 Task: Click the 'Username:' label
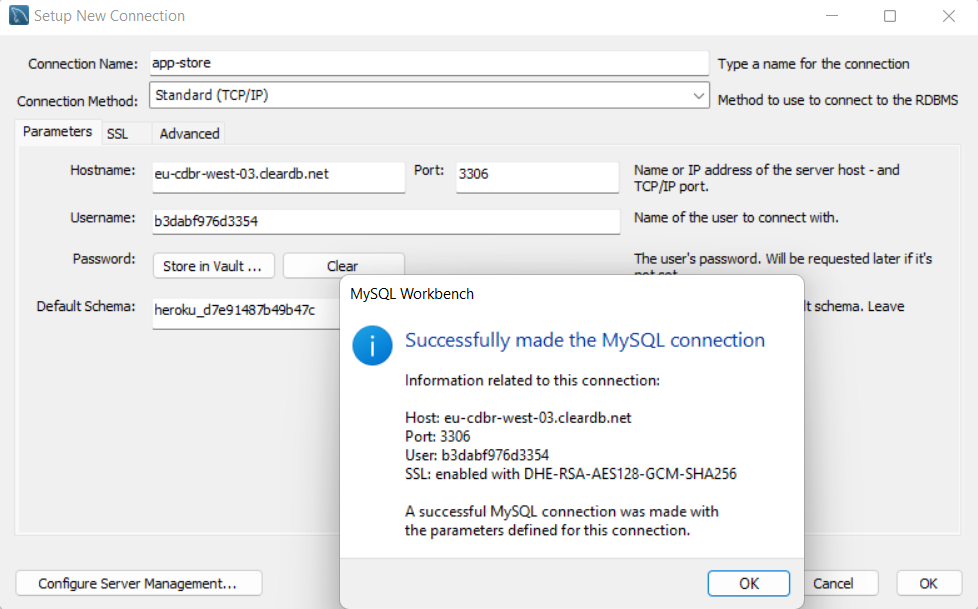102,218
